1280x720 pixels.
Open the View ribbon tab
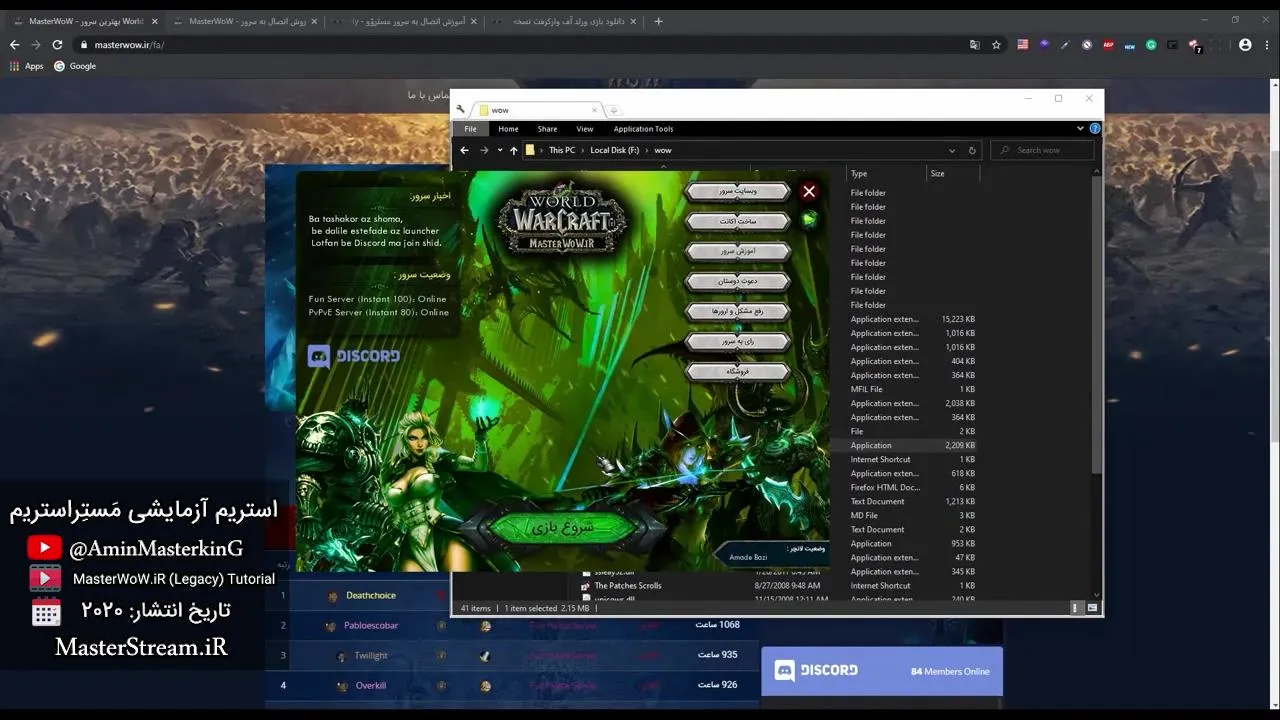coord(585,129)
